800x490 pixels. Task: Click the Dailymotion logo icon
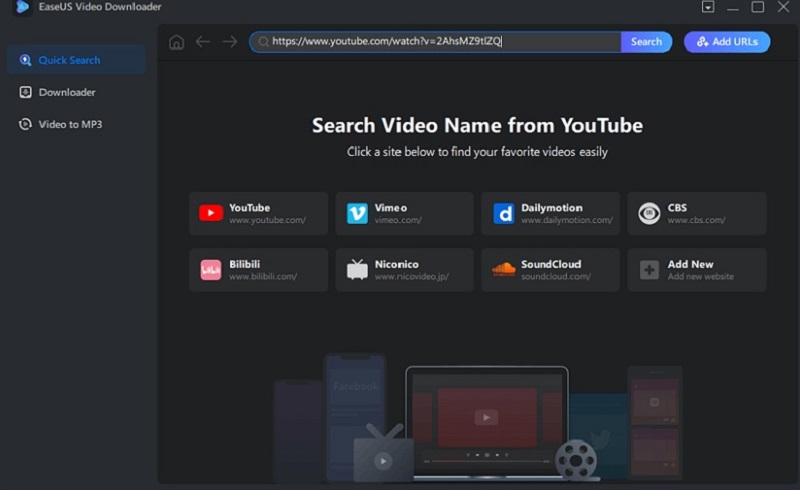click(x=504, y=213)
